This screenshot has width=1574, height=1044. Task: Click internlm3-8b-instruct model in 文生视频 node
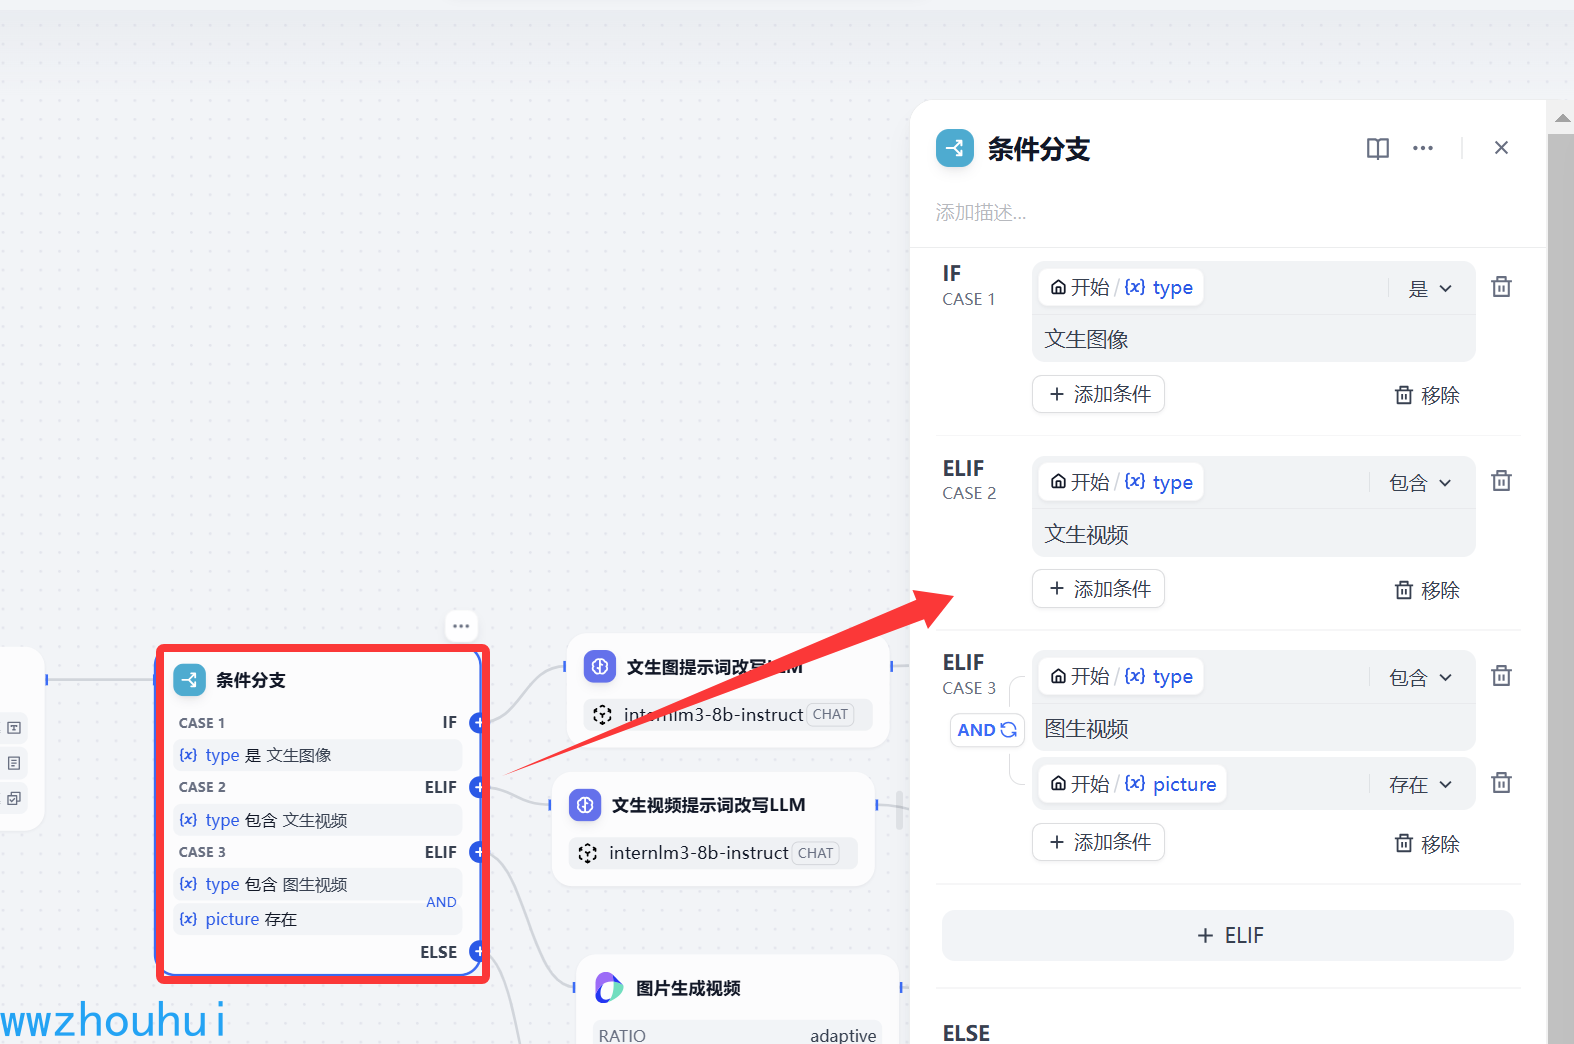click(699, 853)
